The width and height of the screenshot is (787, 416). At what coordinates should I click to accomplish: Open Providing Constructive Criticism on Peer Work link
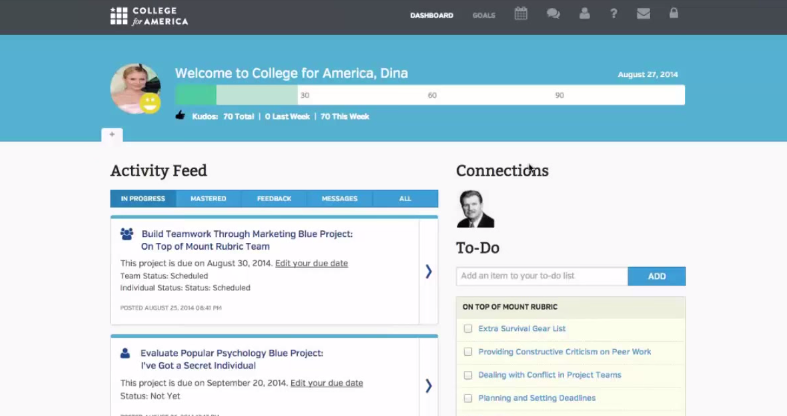564,352
